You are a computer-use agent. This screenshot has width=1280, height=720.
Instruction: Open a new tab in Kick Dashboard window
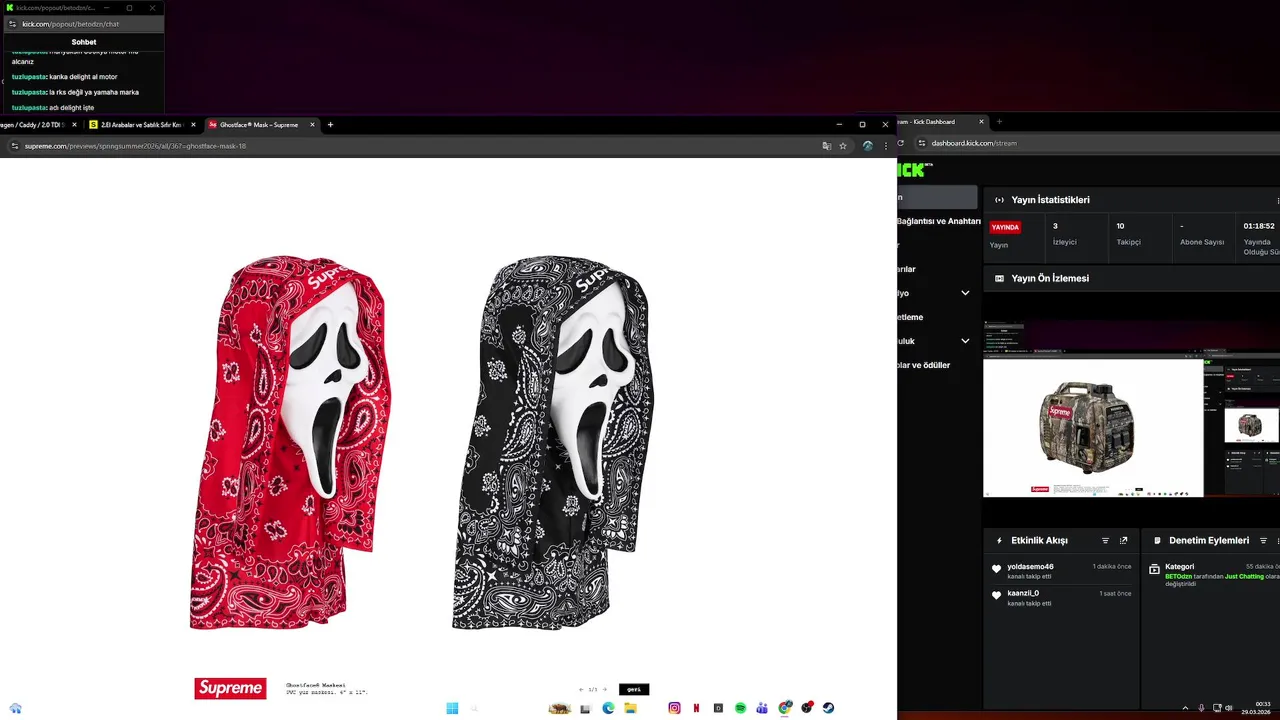[x=999, y=122]
